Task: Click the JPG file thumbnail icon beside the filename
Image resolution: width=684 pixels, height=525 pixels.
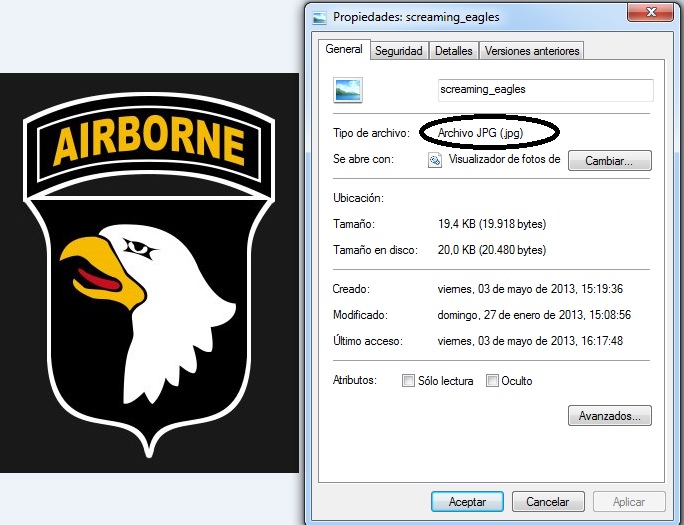Action: (348, 91)
